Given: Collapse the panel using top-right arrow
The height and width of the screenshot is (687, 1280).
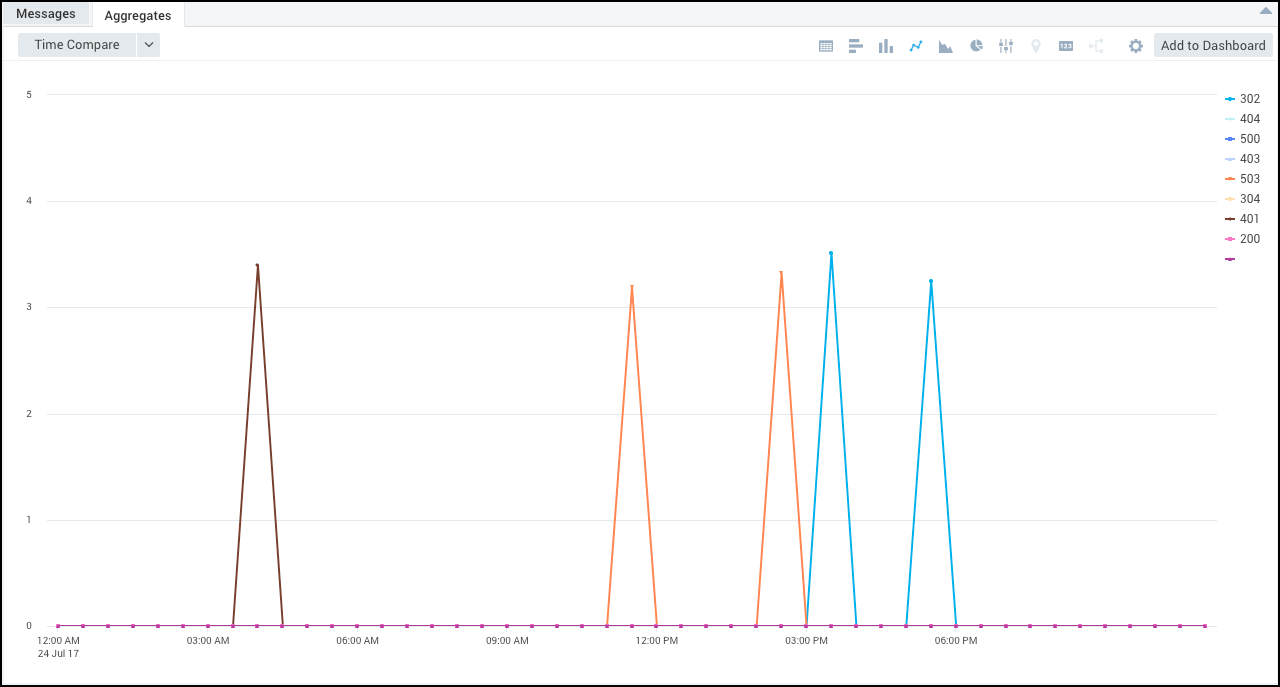Looking at the screenshot, I should click(x=1264, y=10).
